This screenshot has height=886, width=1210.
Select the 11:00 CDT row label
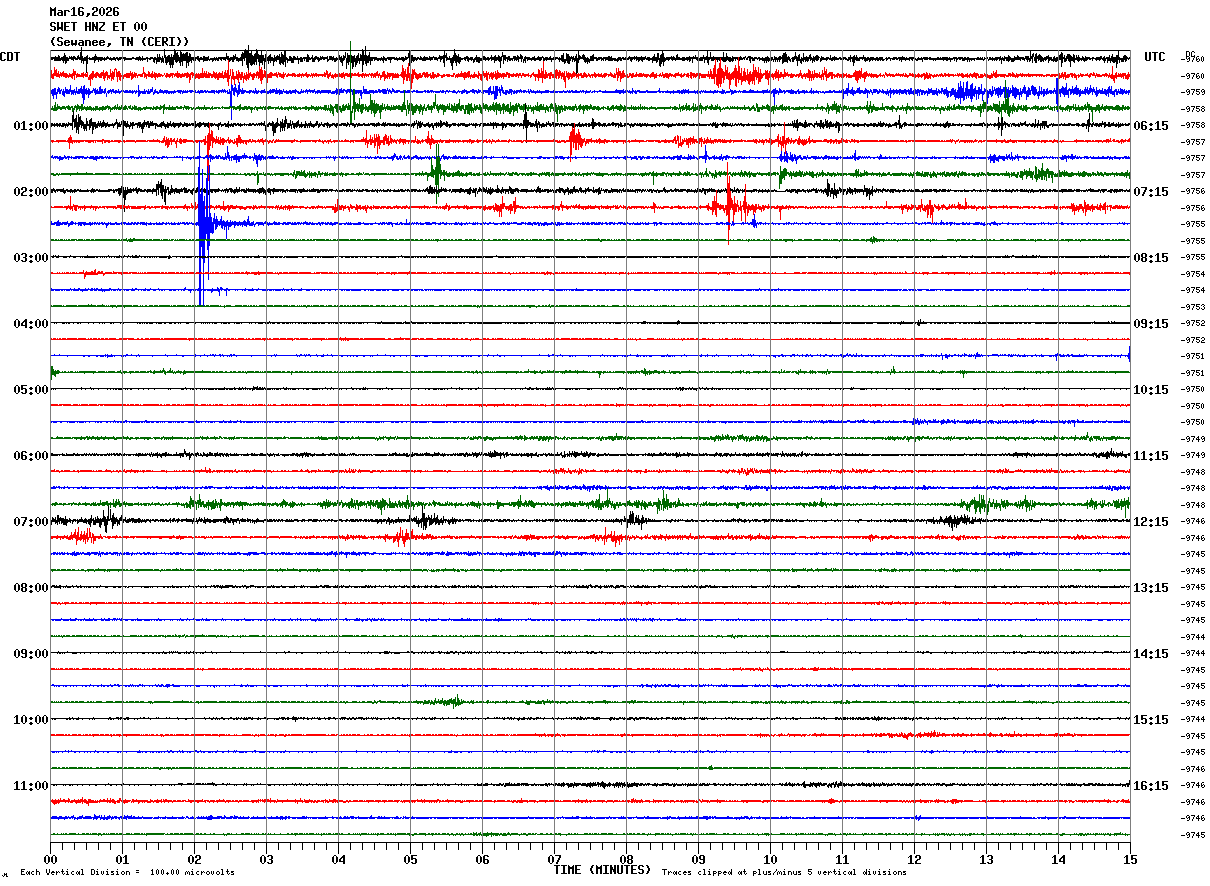(31, 786)
